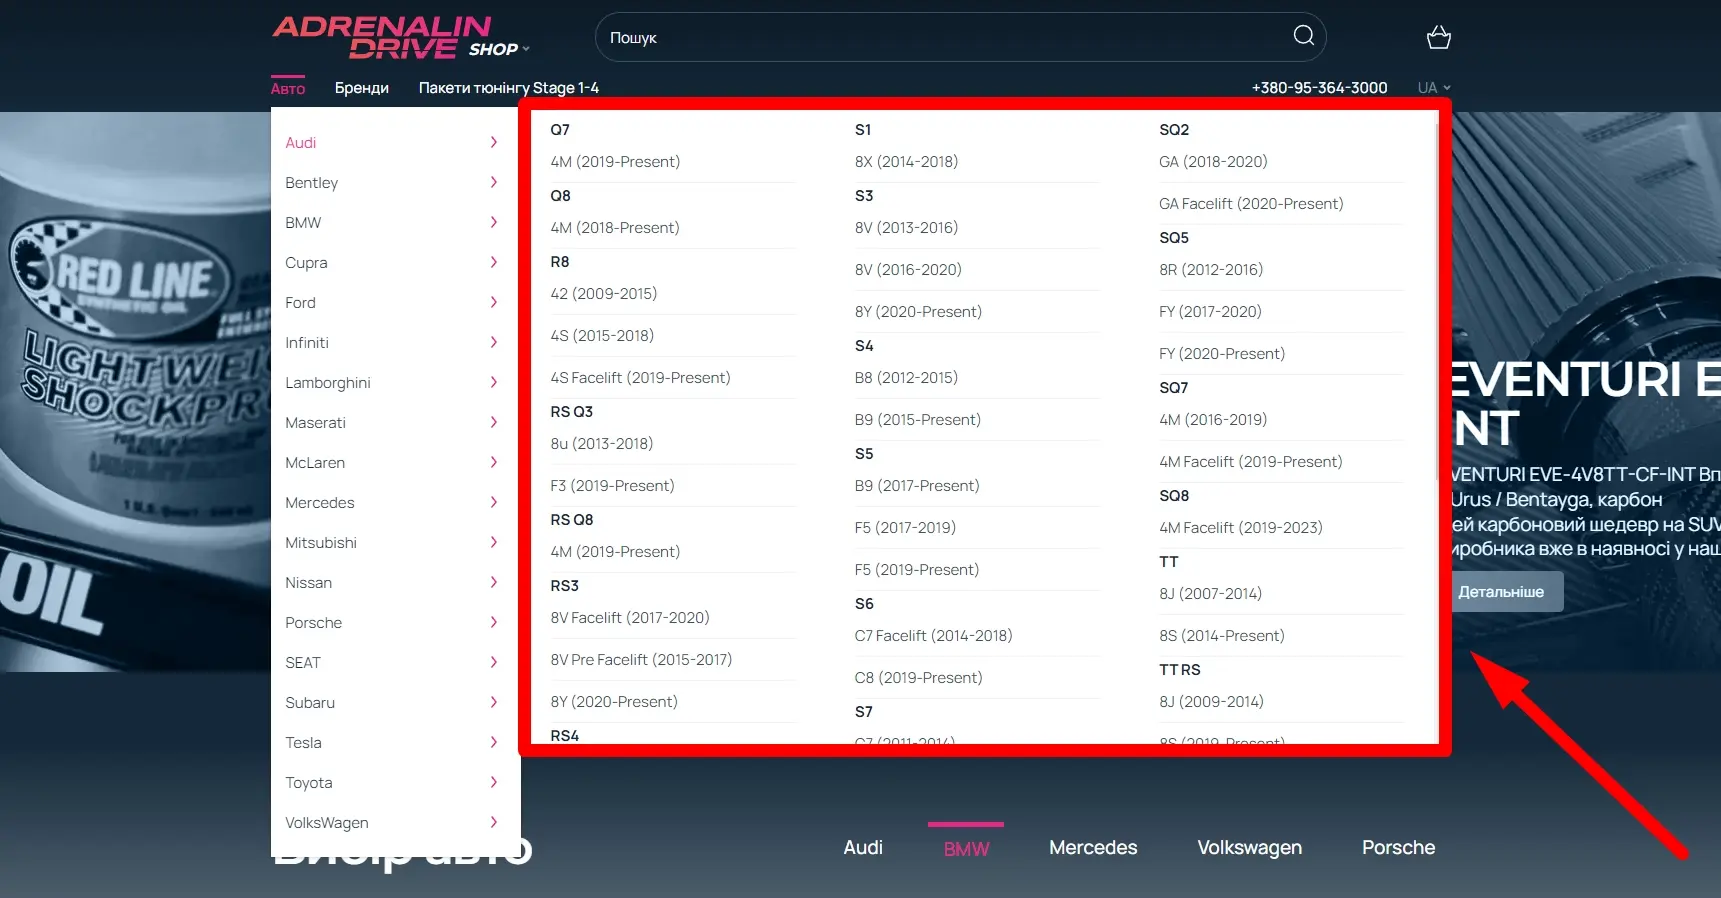Select GA Facelift (2020-Present)

pyautogui.click(x=1251, y=203)
